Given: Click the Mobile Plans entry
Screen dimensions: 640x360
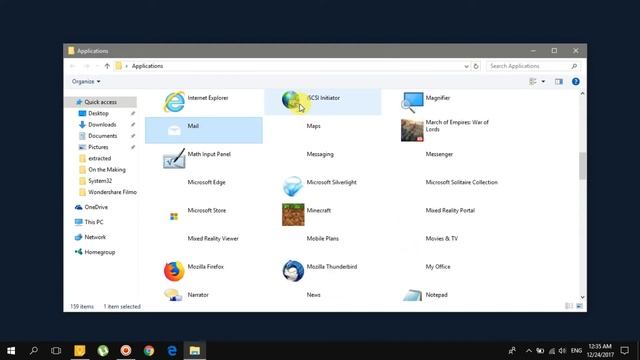Looking at the screenshot, I should point(322,239).
